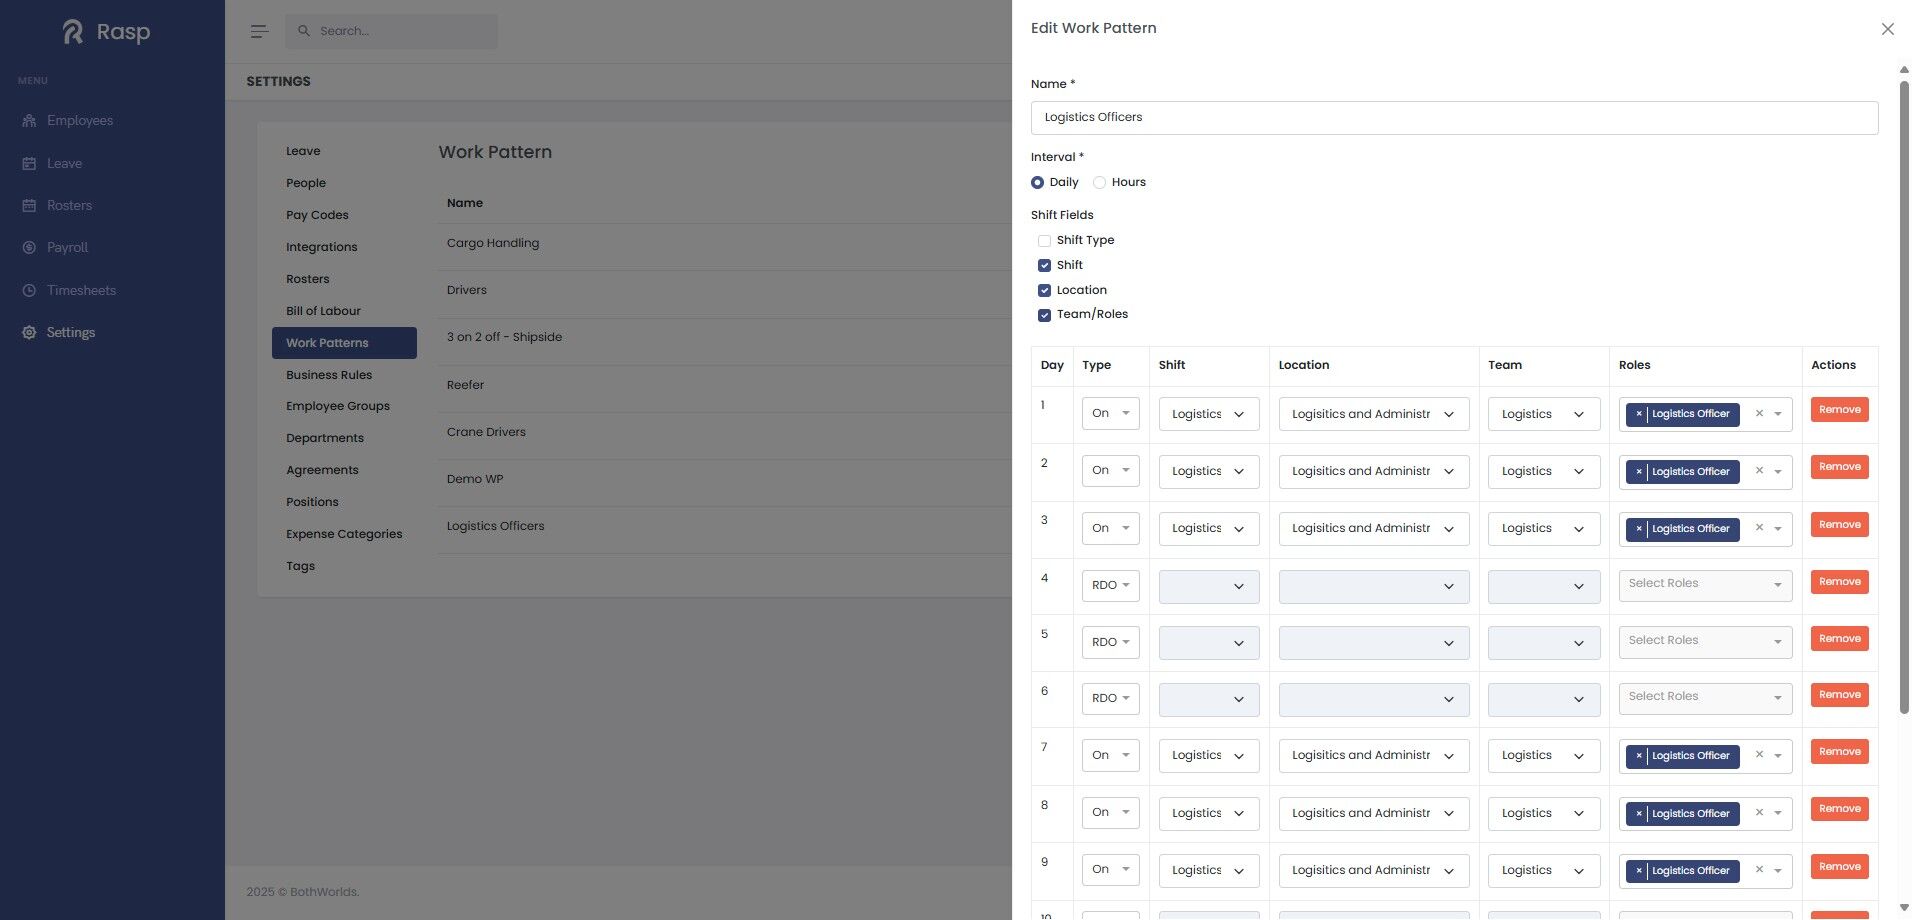Toggle the hamburger menu icon
Viewport: 1912px width, 920px height.
[x=259, y=31]
